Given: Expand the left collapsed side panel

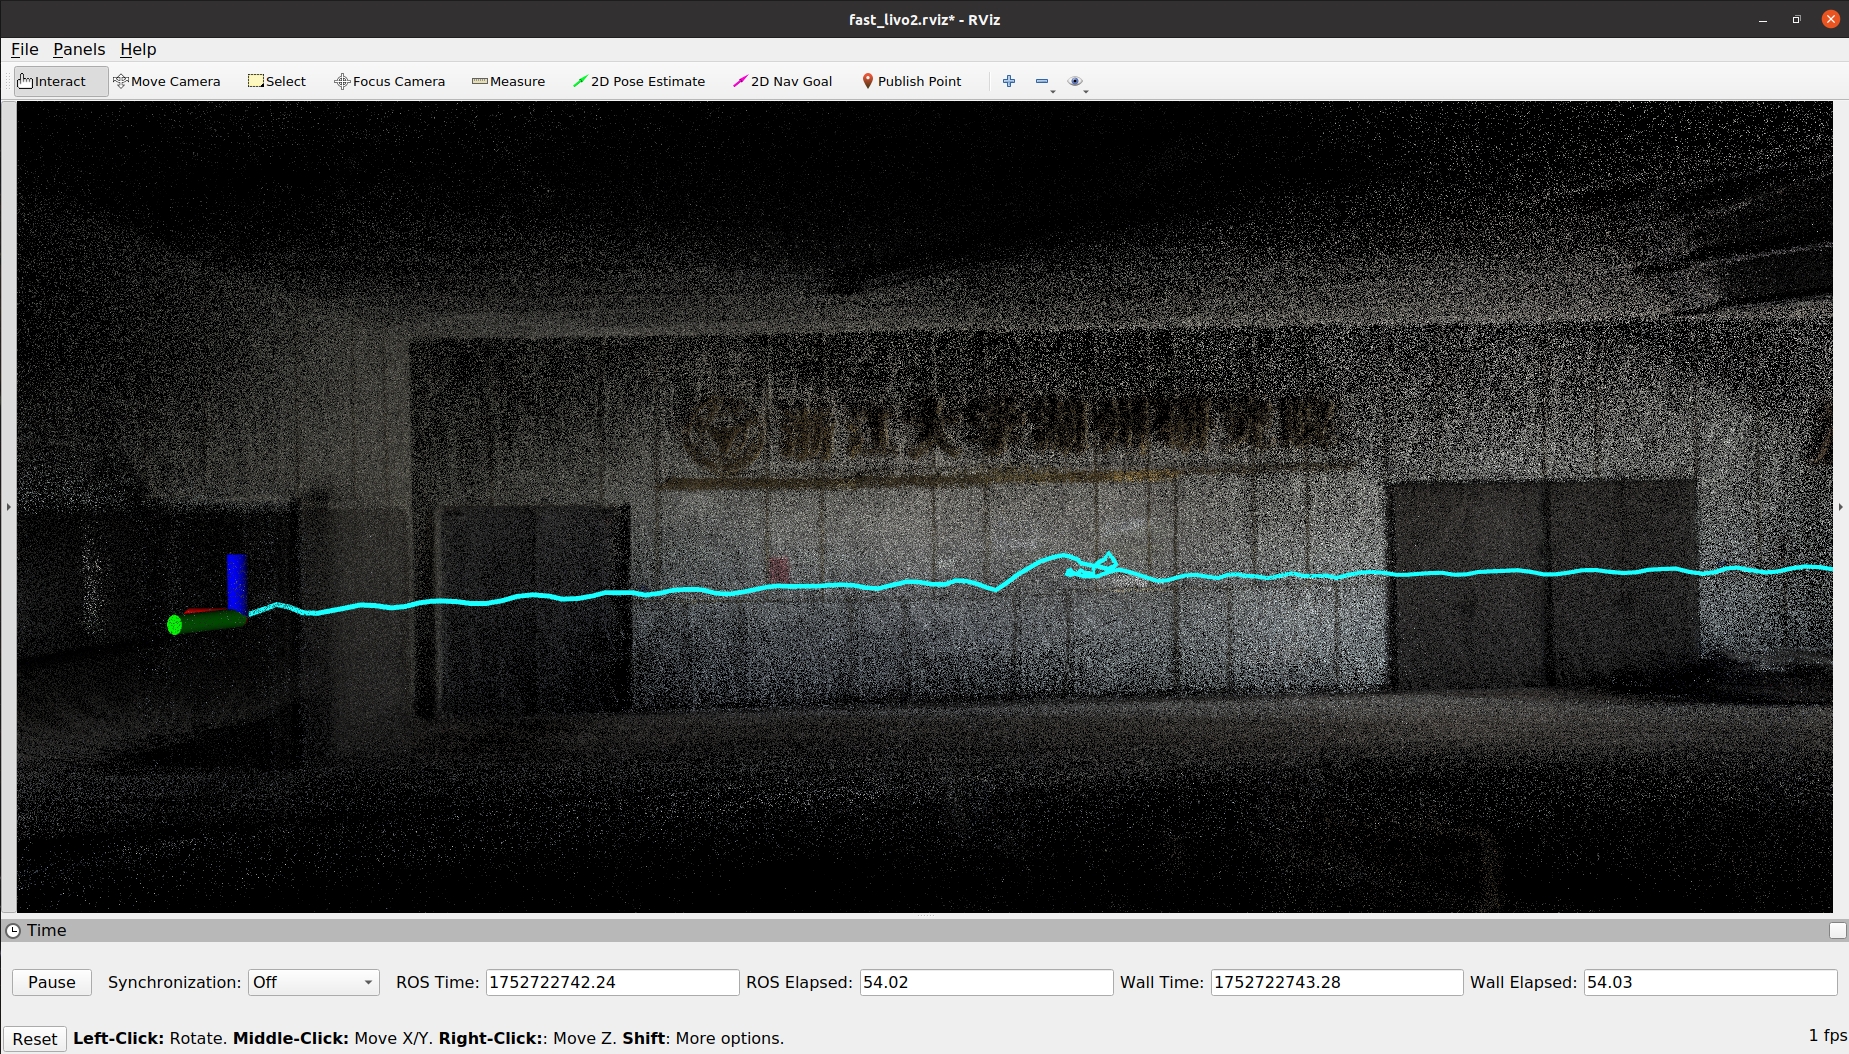Looking at the screenshot, I should click(8, 507).
